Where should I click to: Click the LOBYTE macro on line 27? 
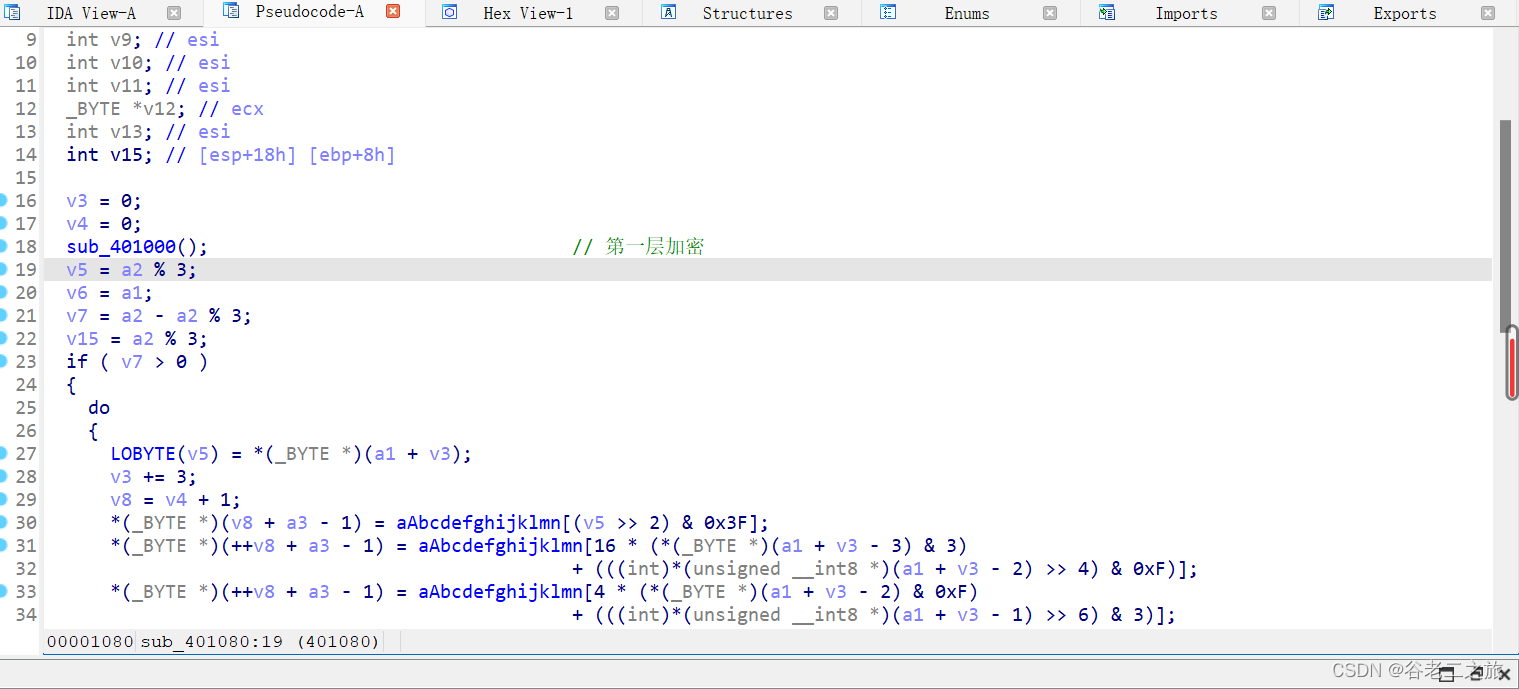point(142,453)
